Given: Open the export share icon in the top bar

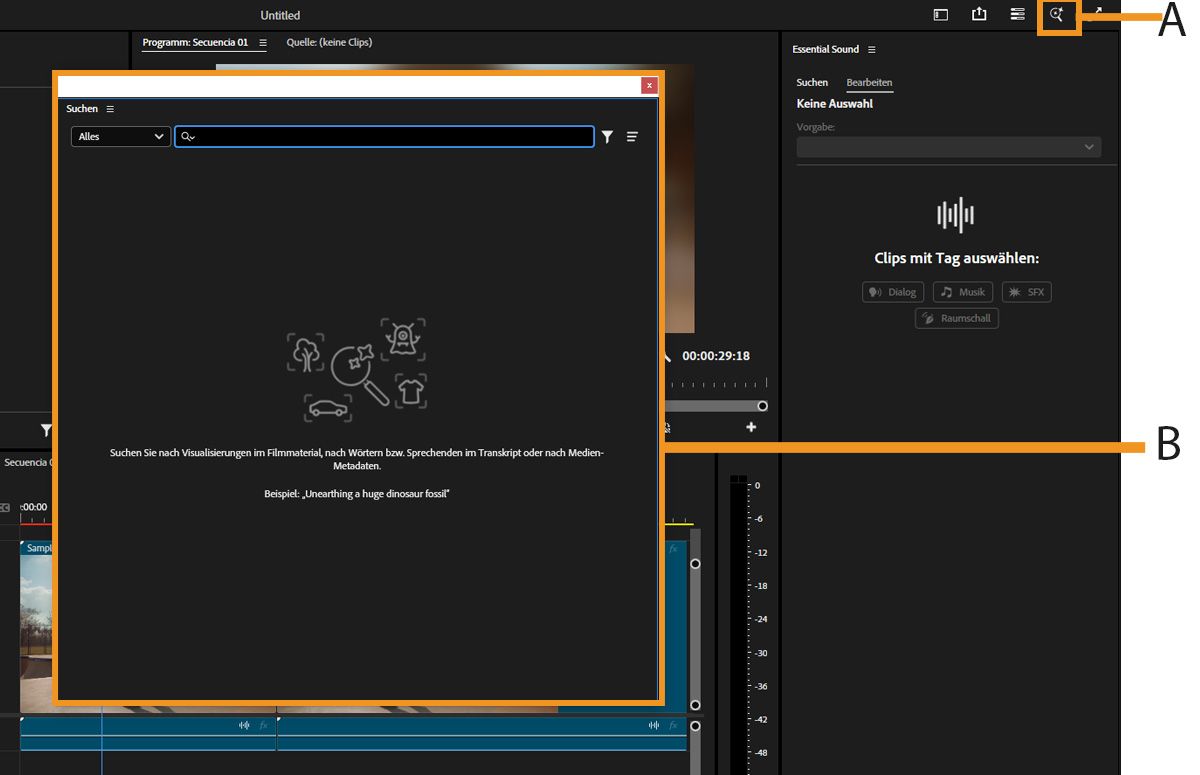Looking at the screenshot, I should point(979,15).
